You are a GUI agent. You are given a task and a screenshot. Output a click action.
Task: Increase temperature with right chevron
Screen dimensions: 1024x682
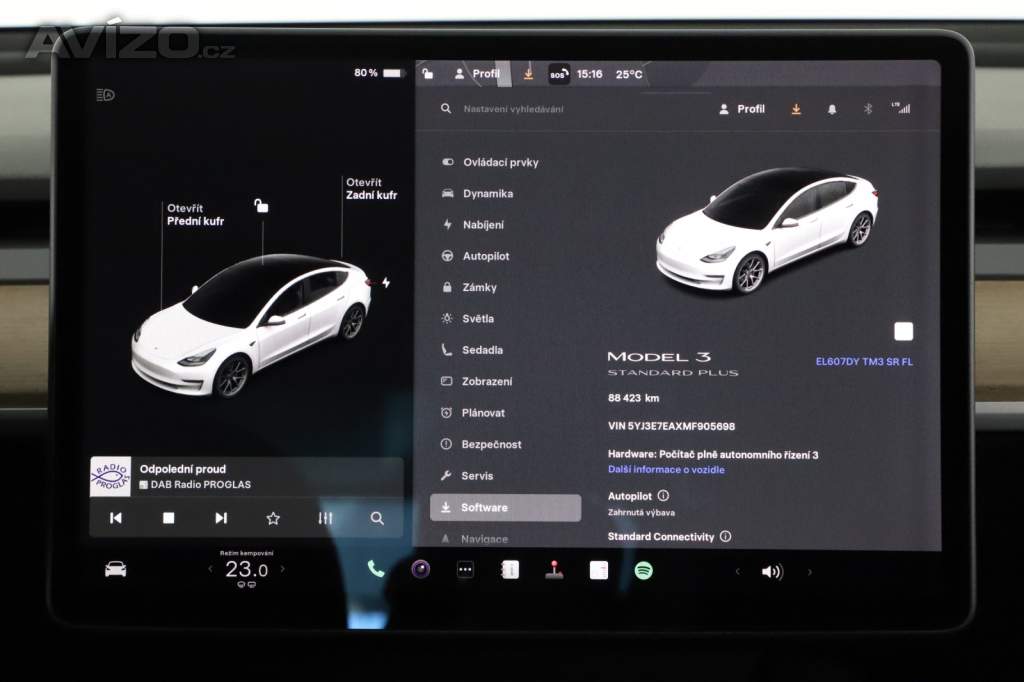[283, 569]
